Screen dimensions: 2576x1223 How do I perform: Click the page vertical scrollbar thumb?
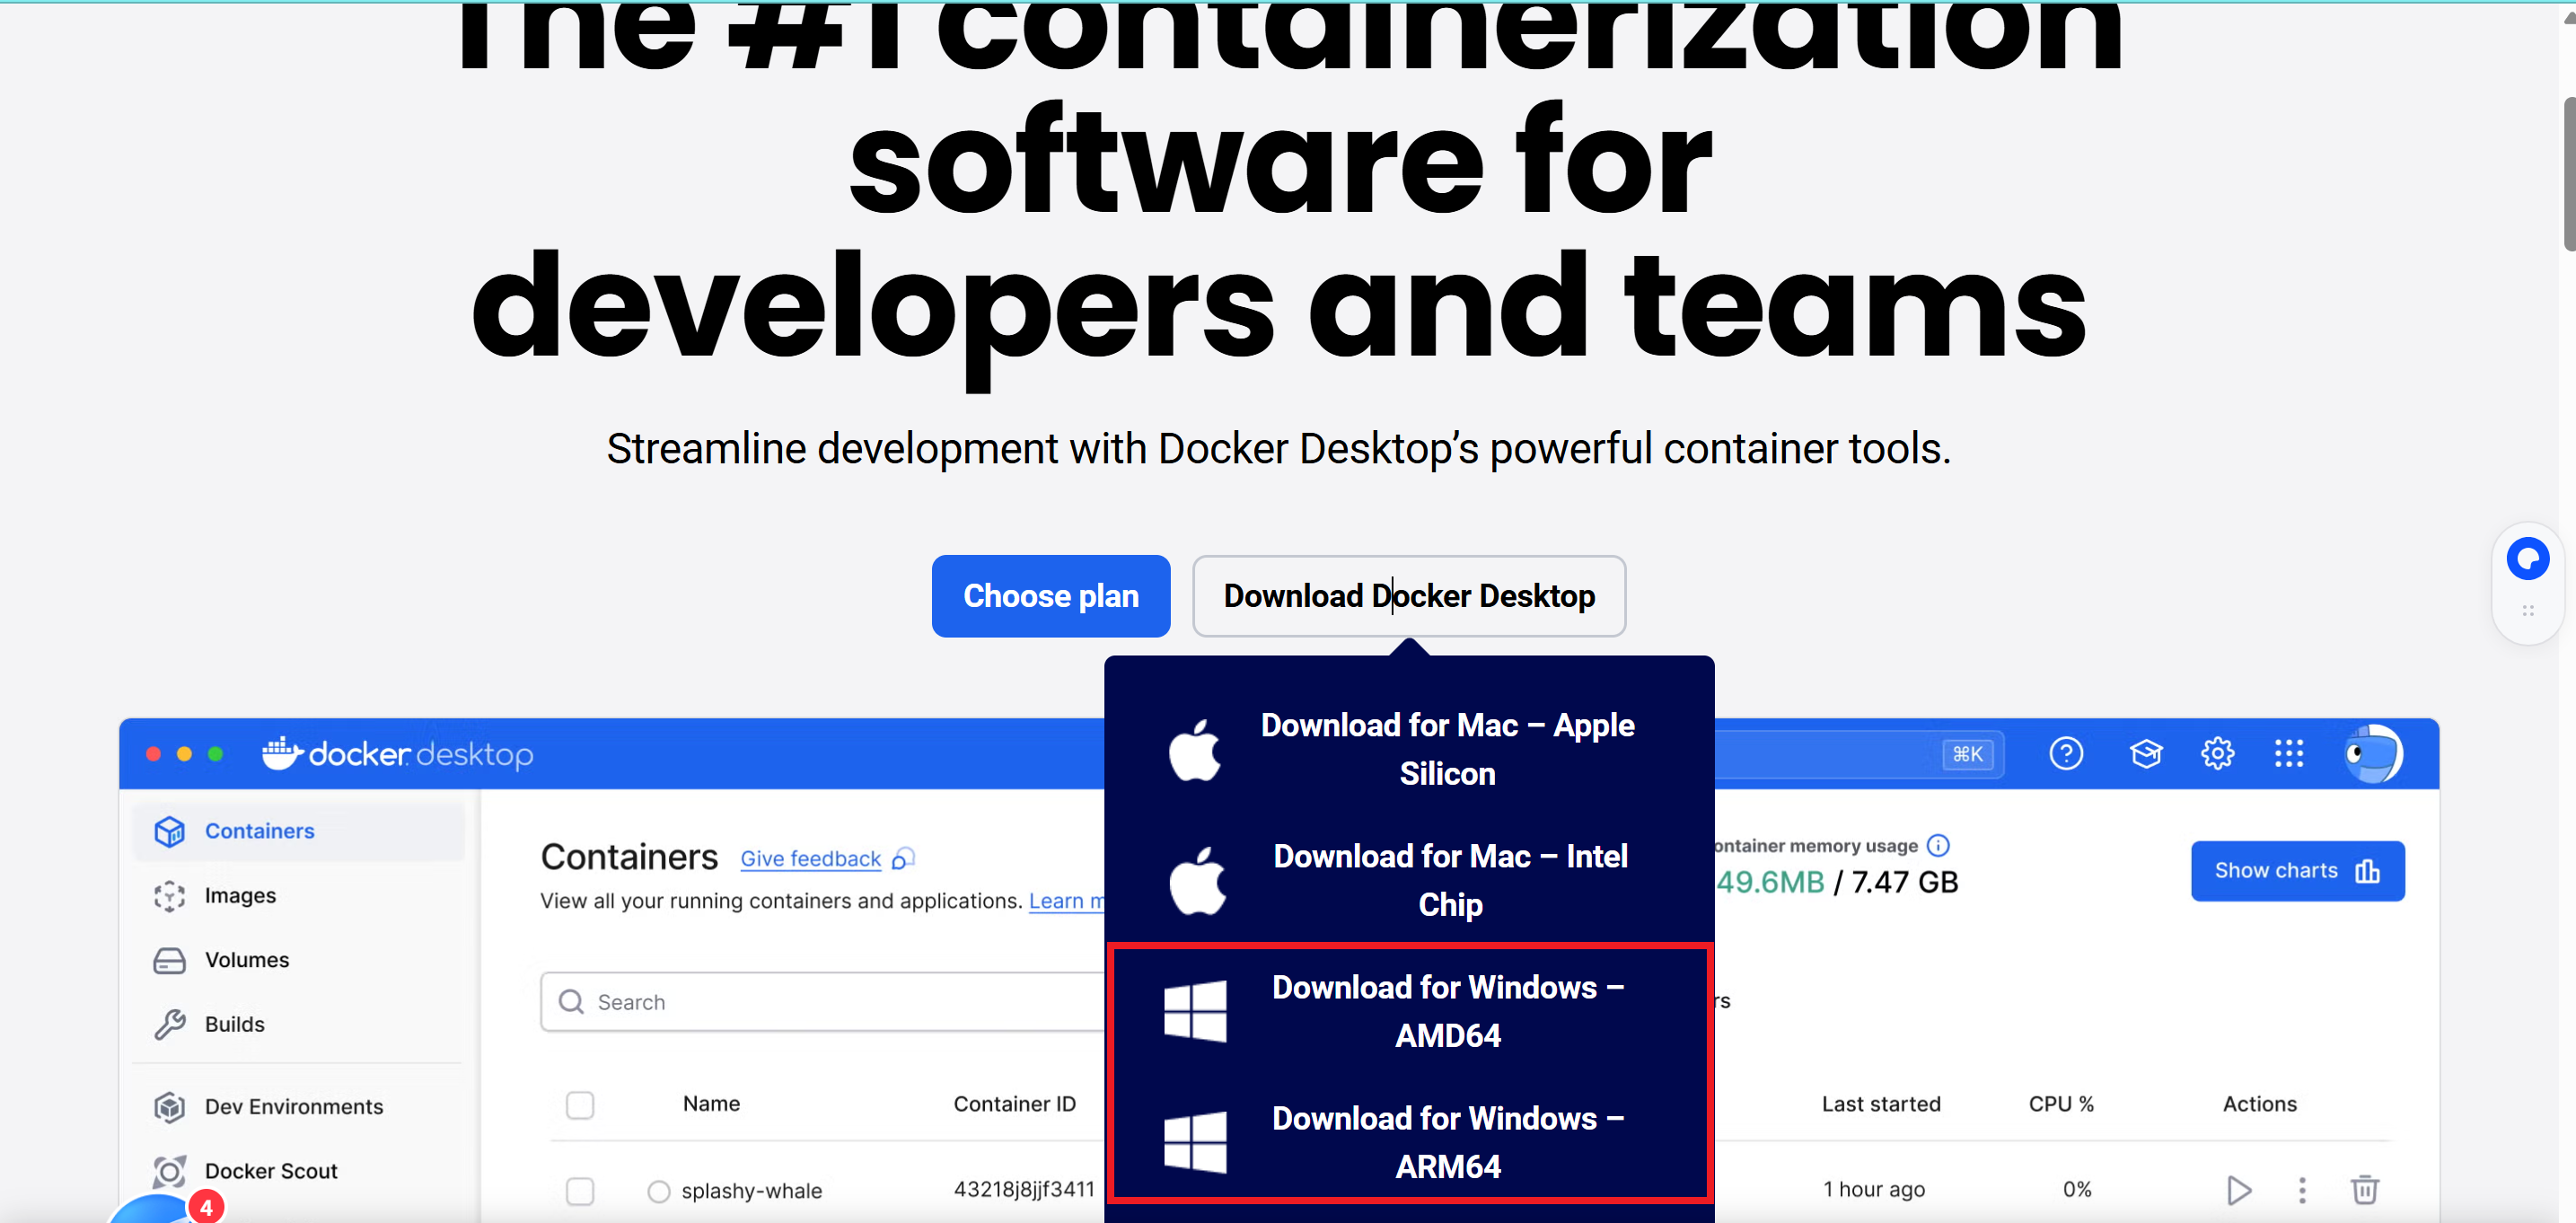(2568, 175)
